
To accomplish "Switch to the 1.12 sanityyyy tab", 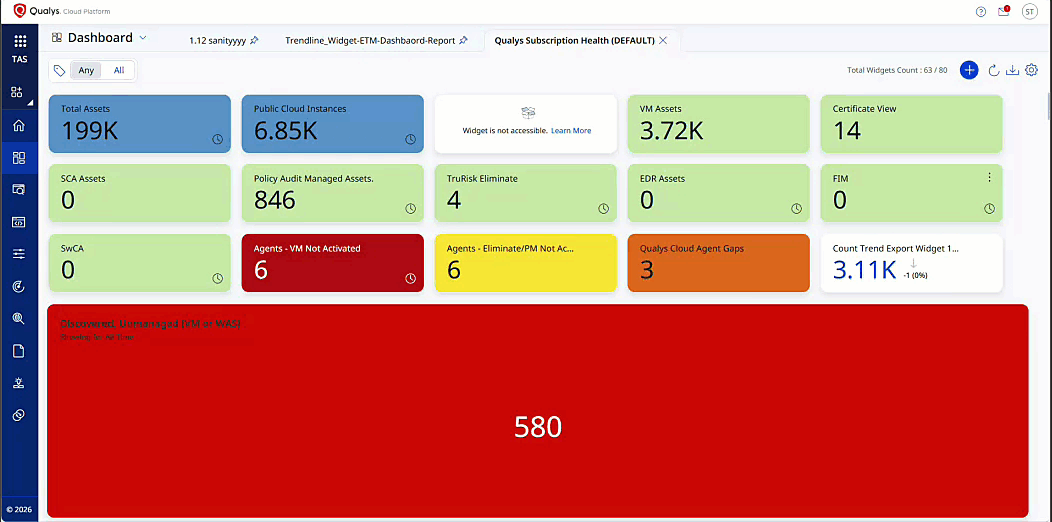I will tap(218, 41).
